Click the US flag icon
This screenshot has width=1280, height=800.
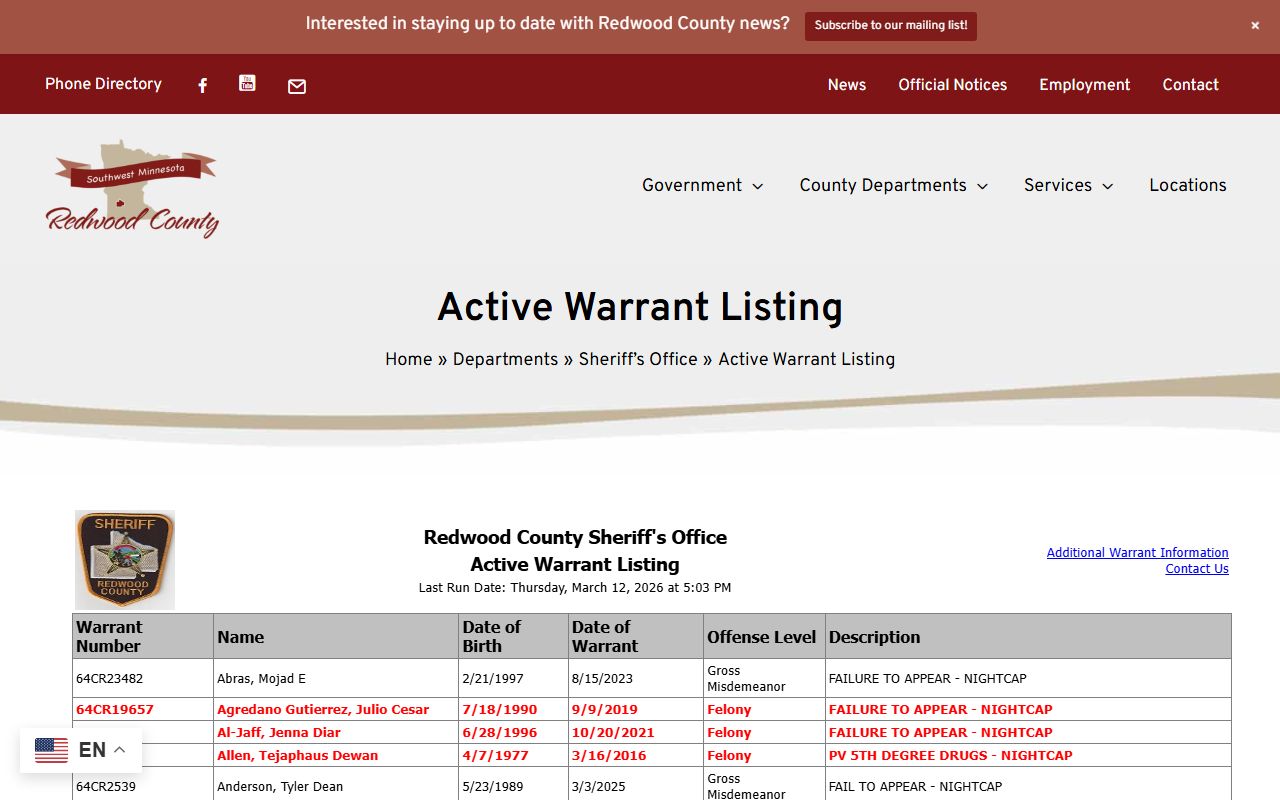pos(52,750)
